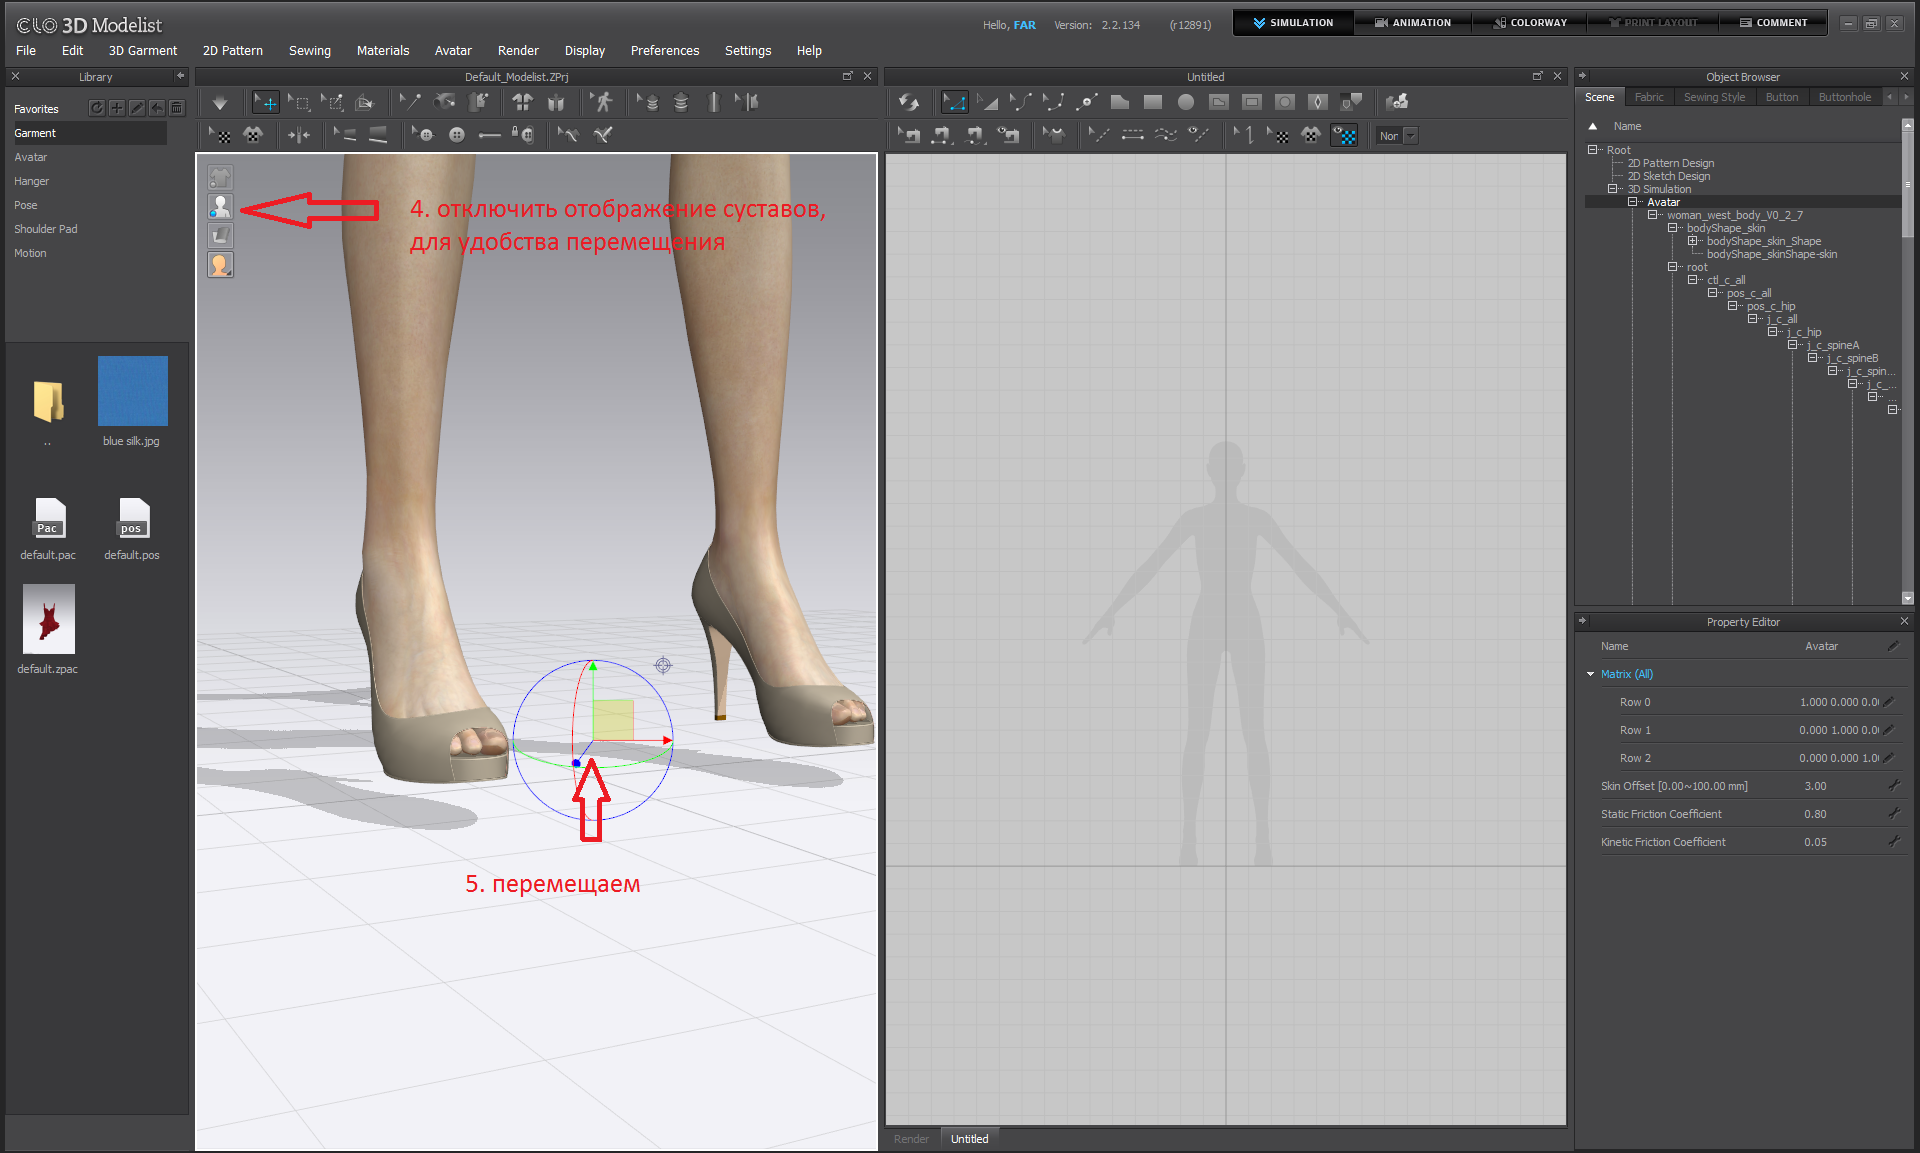Viewport: 1920px width, 1153px height.
Task: Select the blue silk.jpg thumbnail
Action: (x=133, y=391)
